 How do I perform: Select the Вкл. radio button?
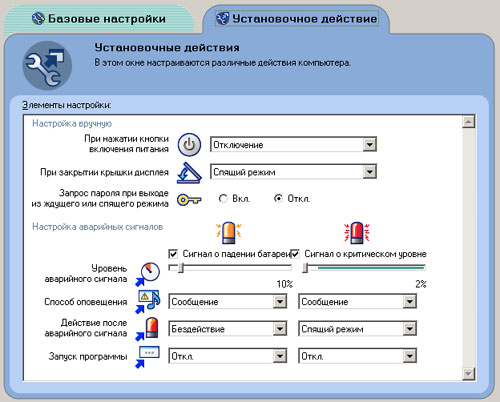223,199
